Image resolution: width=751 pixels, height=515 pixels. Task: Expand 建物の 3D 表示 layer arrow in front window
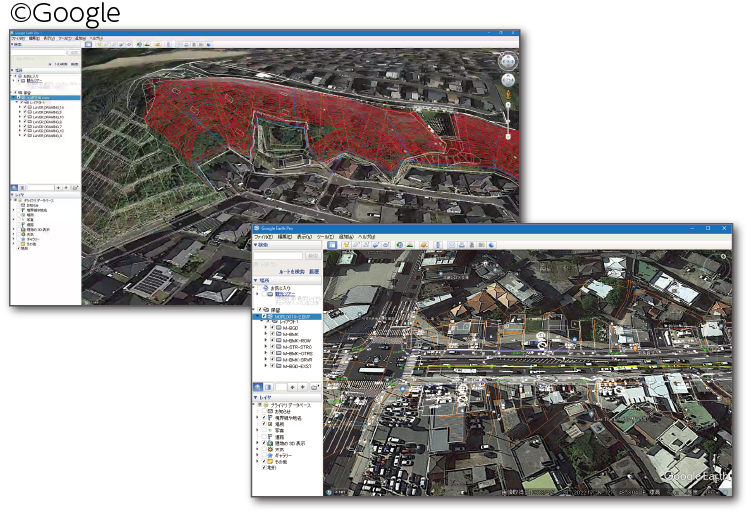point(257,443)
